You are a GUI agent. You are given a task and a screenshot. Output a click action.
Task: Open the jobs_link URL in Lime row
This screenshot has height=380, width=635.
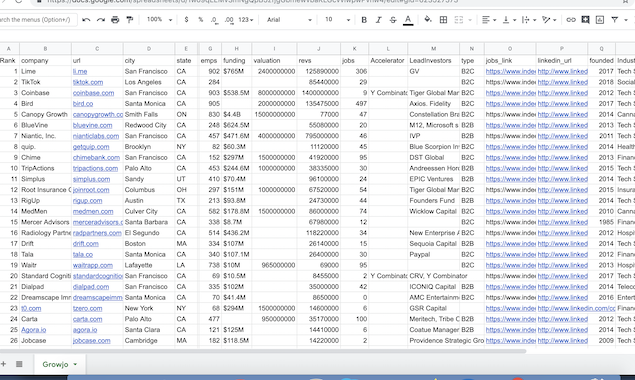pos(510,71)
